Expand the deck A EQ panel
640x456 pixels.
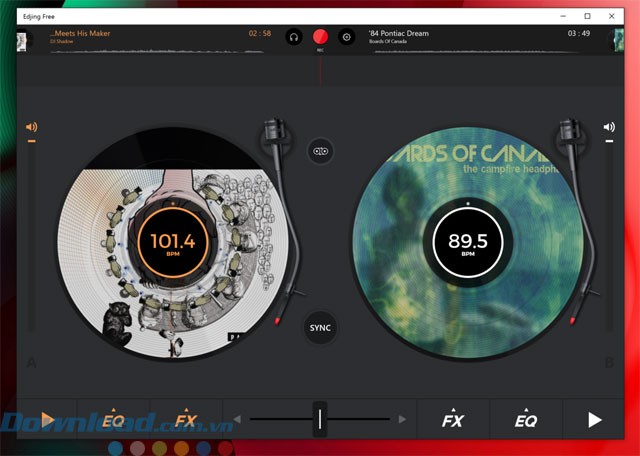point(113,420)
